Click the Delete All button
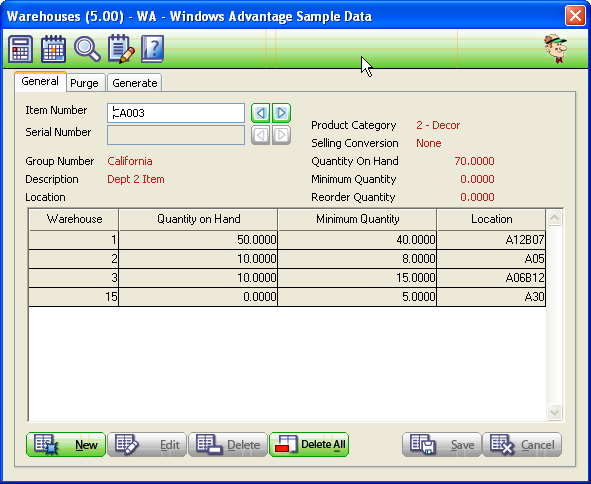Image resolution: width=591 pixels, height=484 pixels. [x=309, y=445]
